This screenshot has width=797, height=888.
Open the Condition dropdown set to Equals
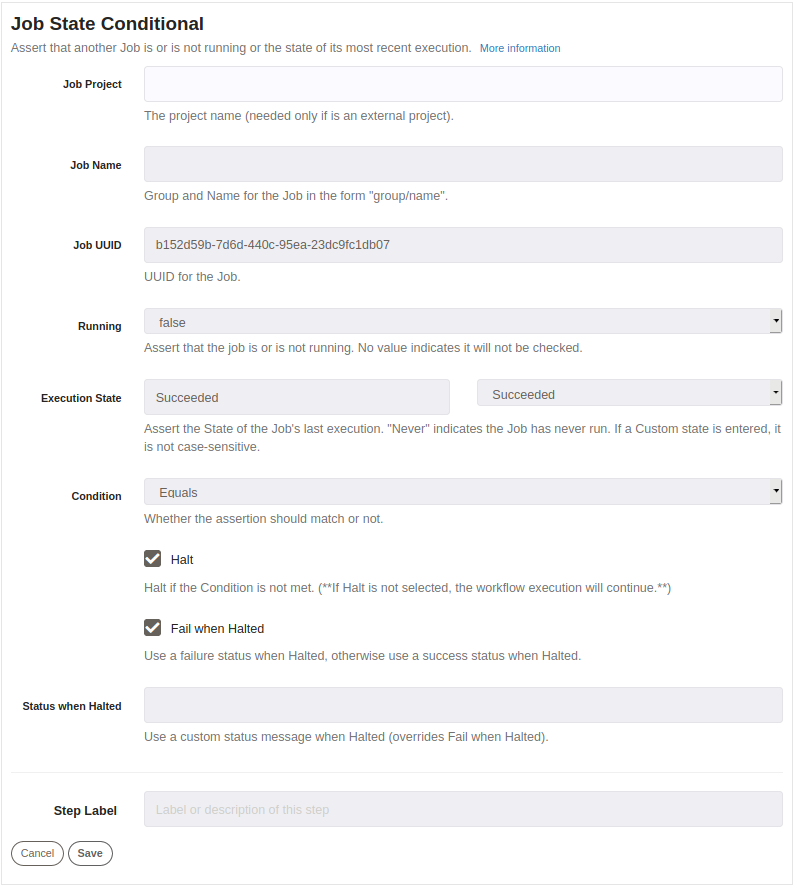(x=463, y=492)
